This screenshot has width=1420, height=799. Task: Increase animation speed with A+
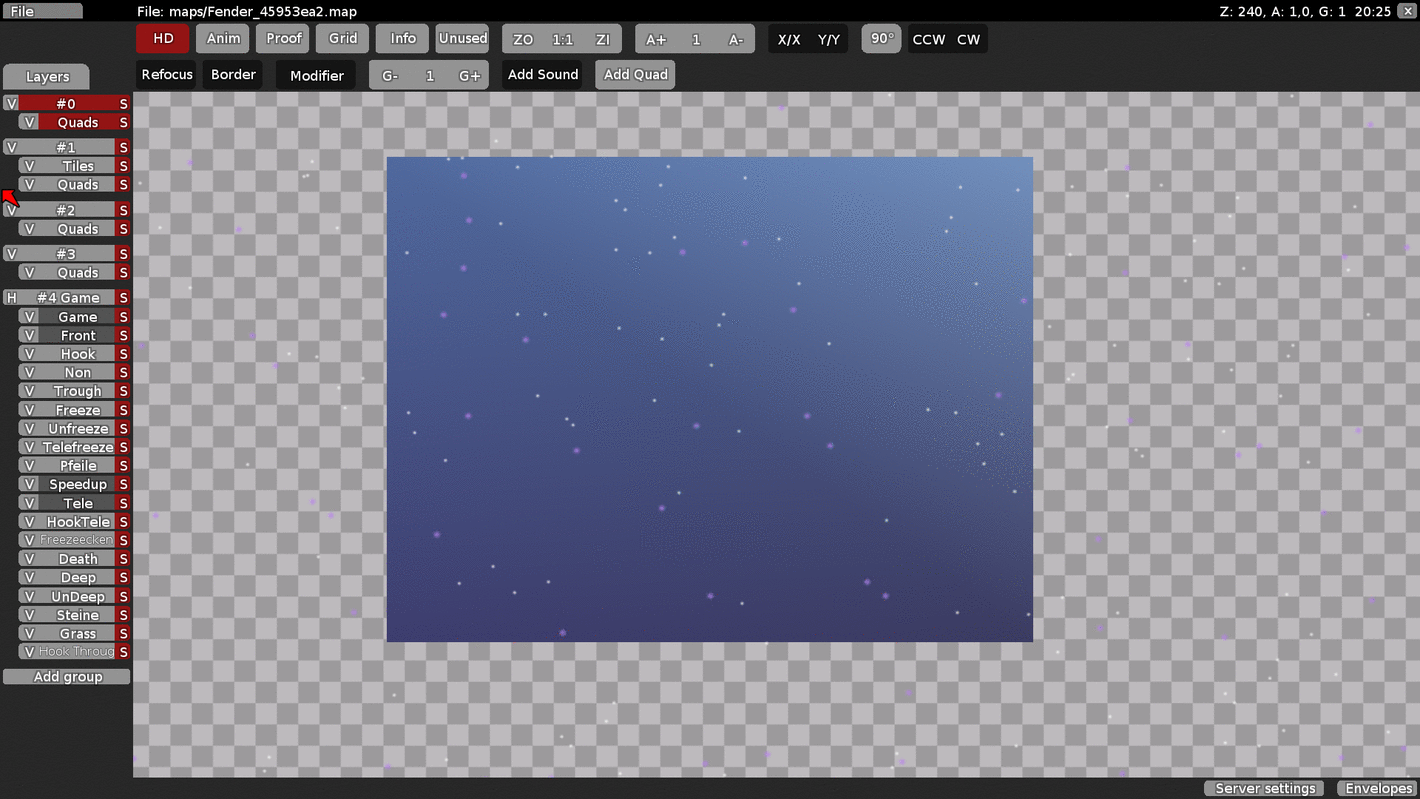[656, 40]
